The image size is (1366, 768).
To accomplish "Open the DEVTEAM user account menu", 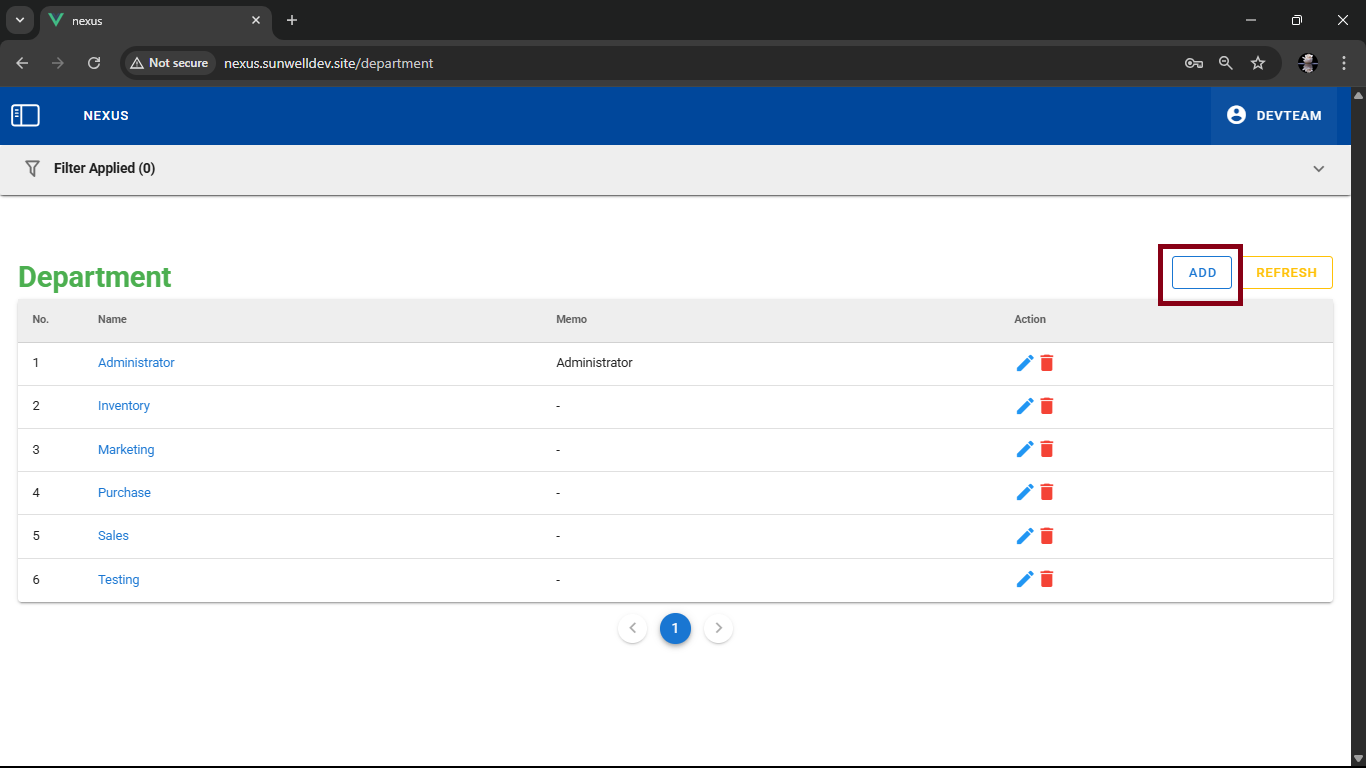I will point(1273,116).
